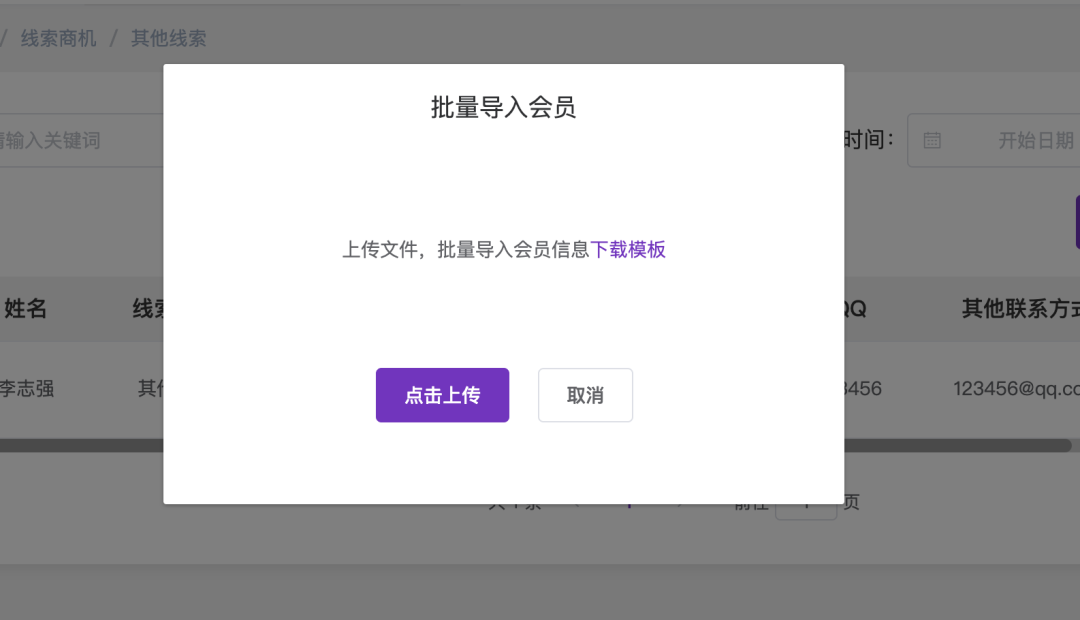Click the calendar icon in date picker

click(932, 140)
